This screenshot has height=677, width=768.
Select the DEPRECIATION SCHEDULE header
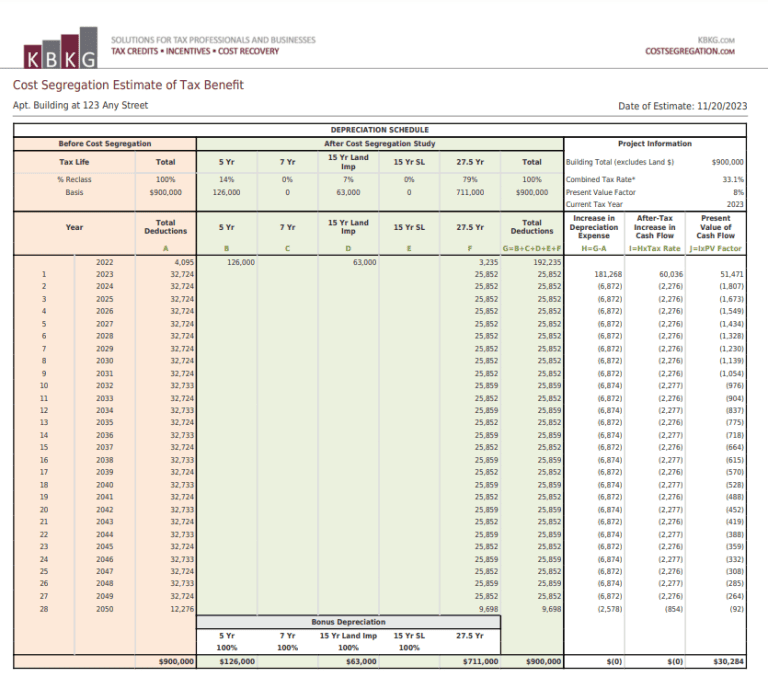379,130
